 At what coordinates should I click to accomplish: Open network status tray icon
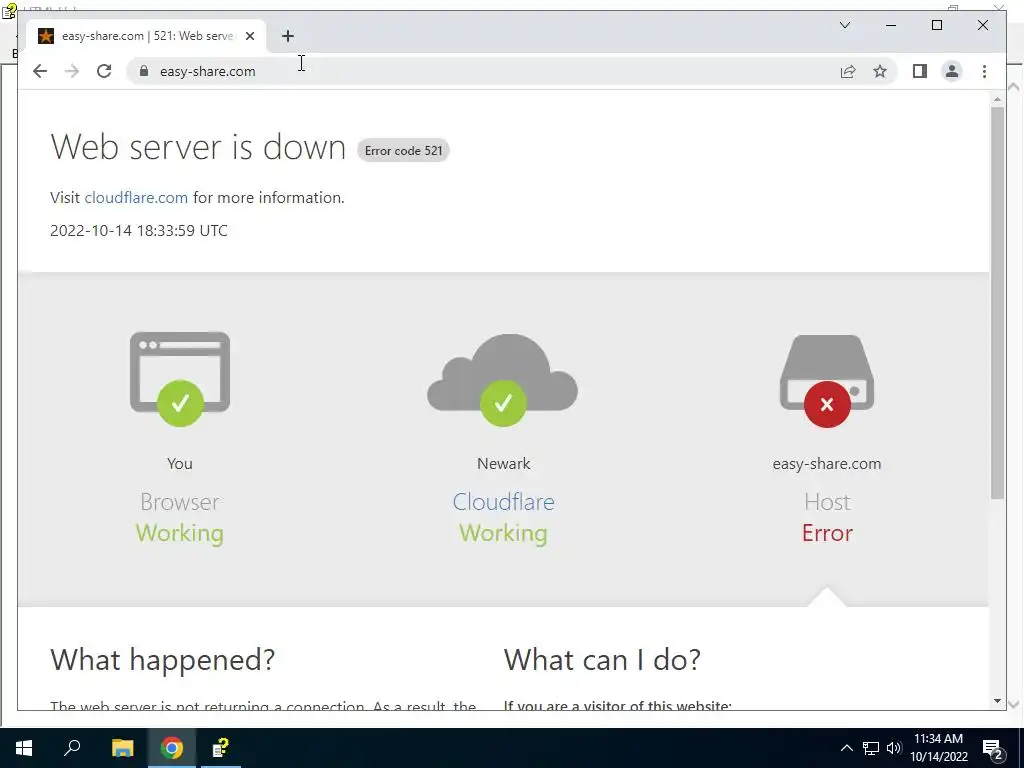[x=871, y=748]
